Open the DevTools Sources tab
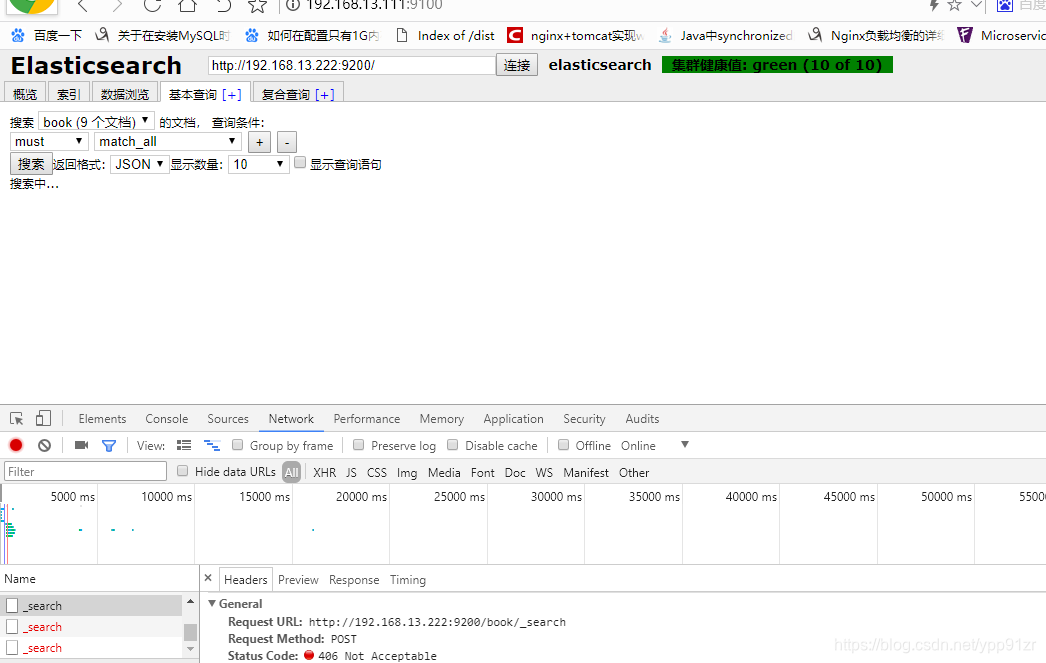This screenshot has height=663, width=1046. point(227,419)
